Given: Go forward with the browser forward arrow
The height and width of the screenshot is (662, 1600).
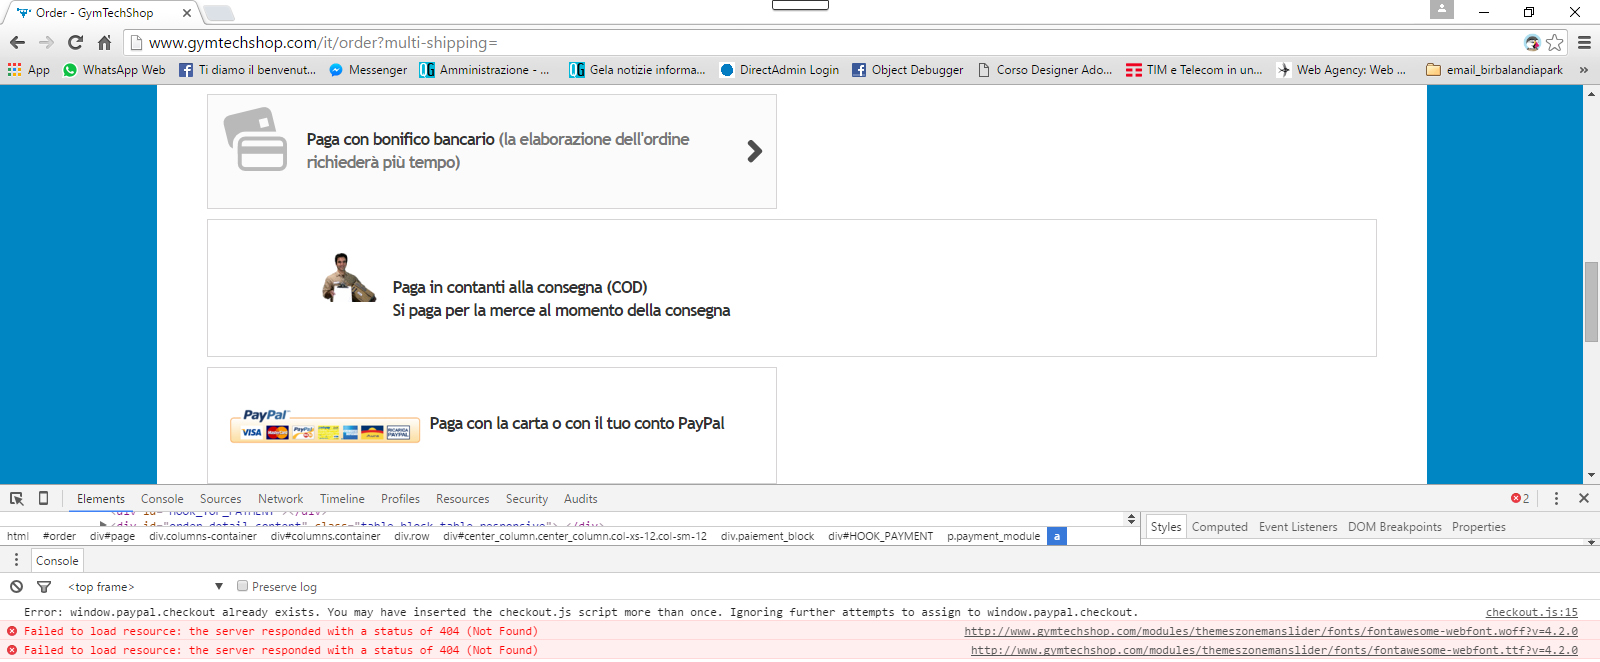Looking at the screenshot, I should 46,42.
